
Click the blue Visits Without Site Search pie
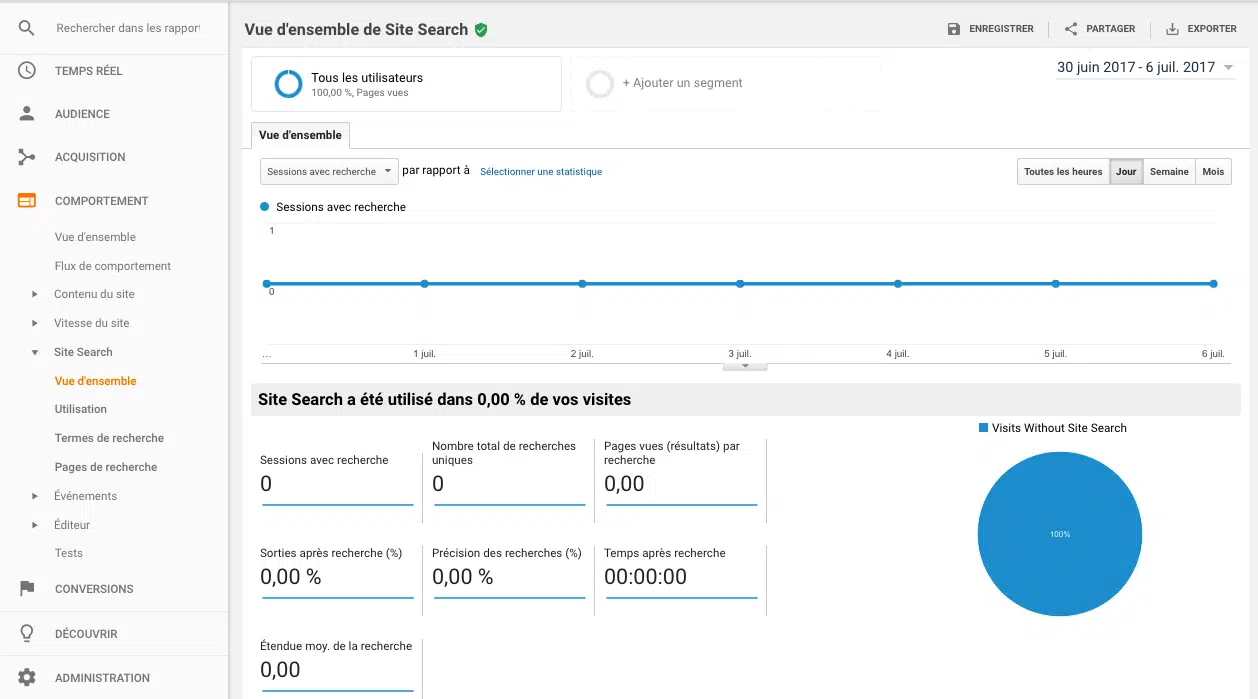(1059, 534)
